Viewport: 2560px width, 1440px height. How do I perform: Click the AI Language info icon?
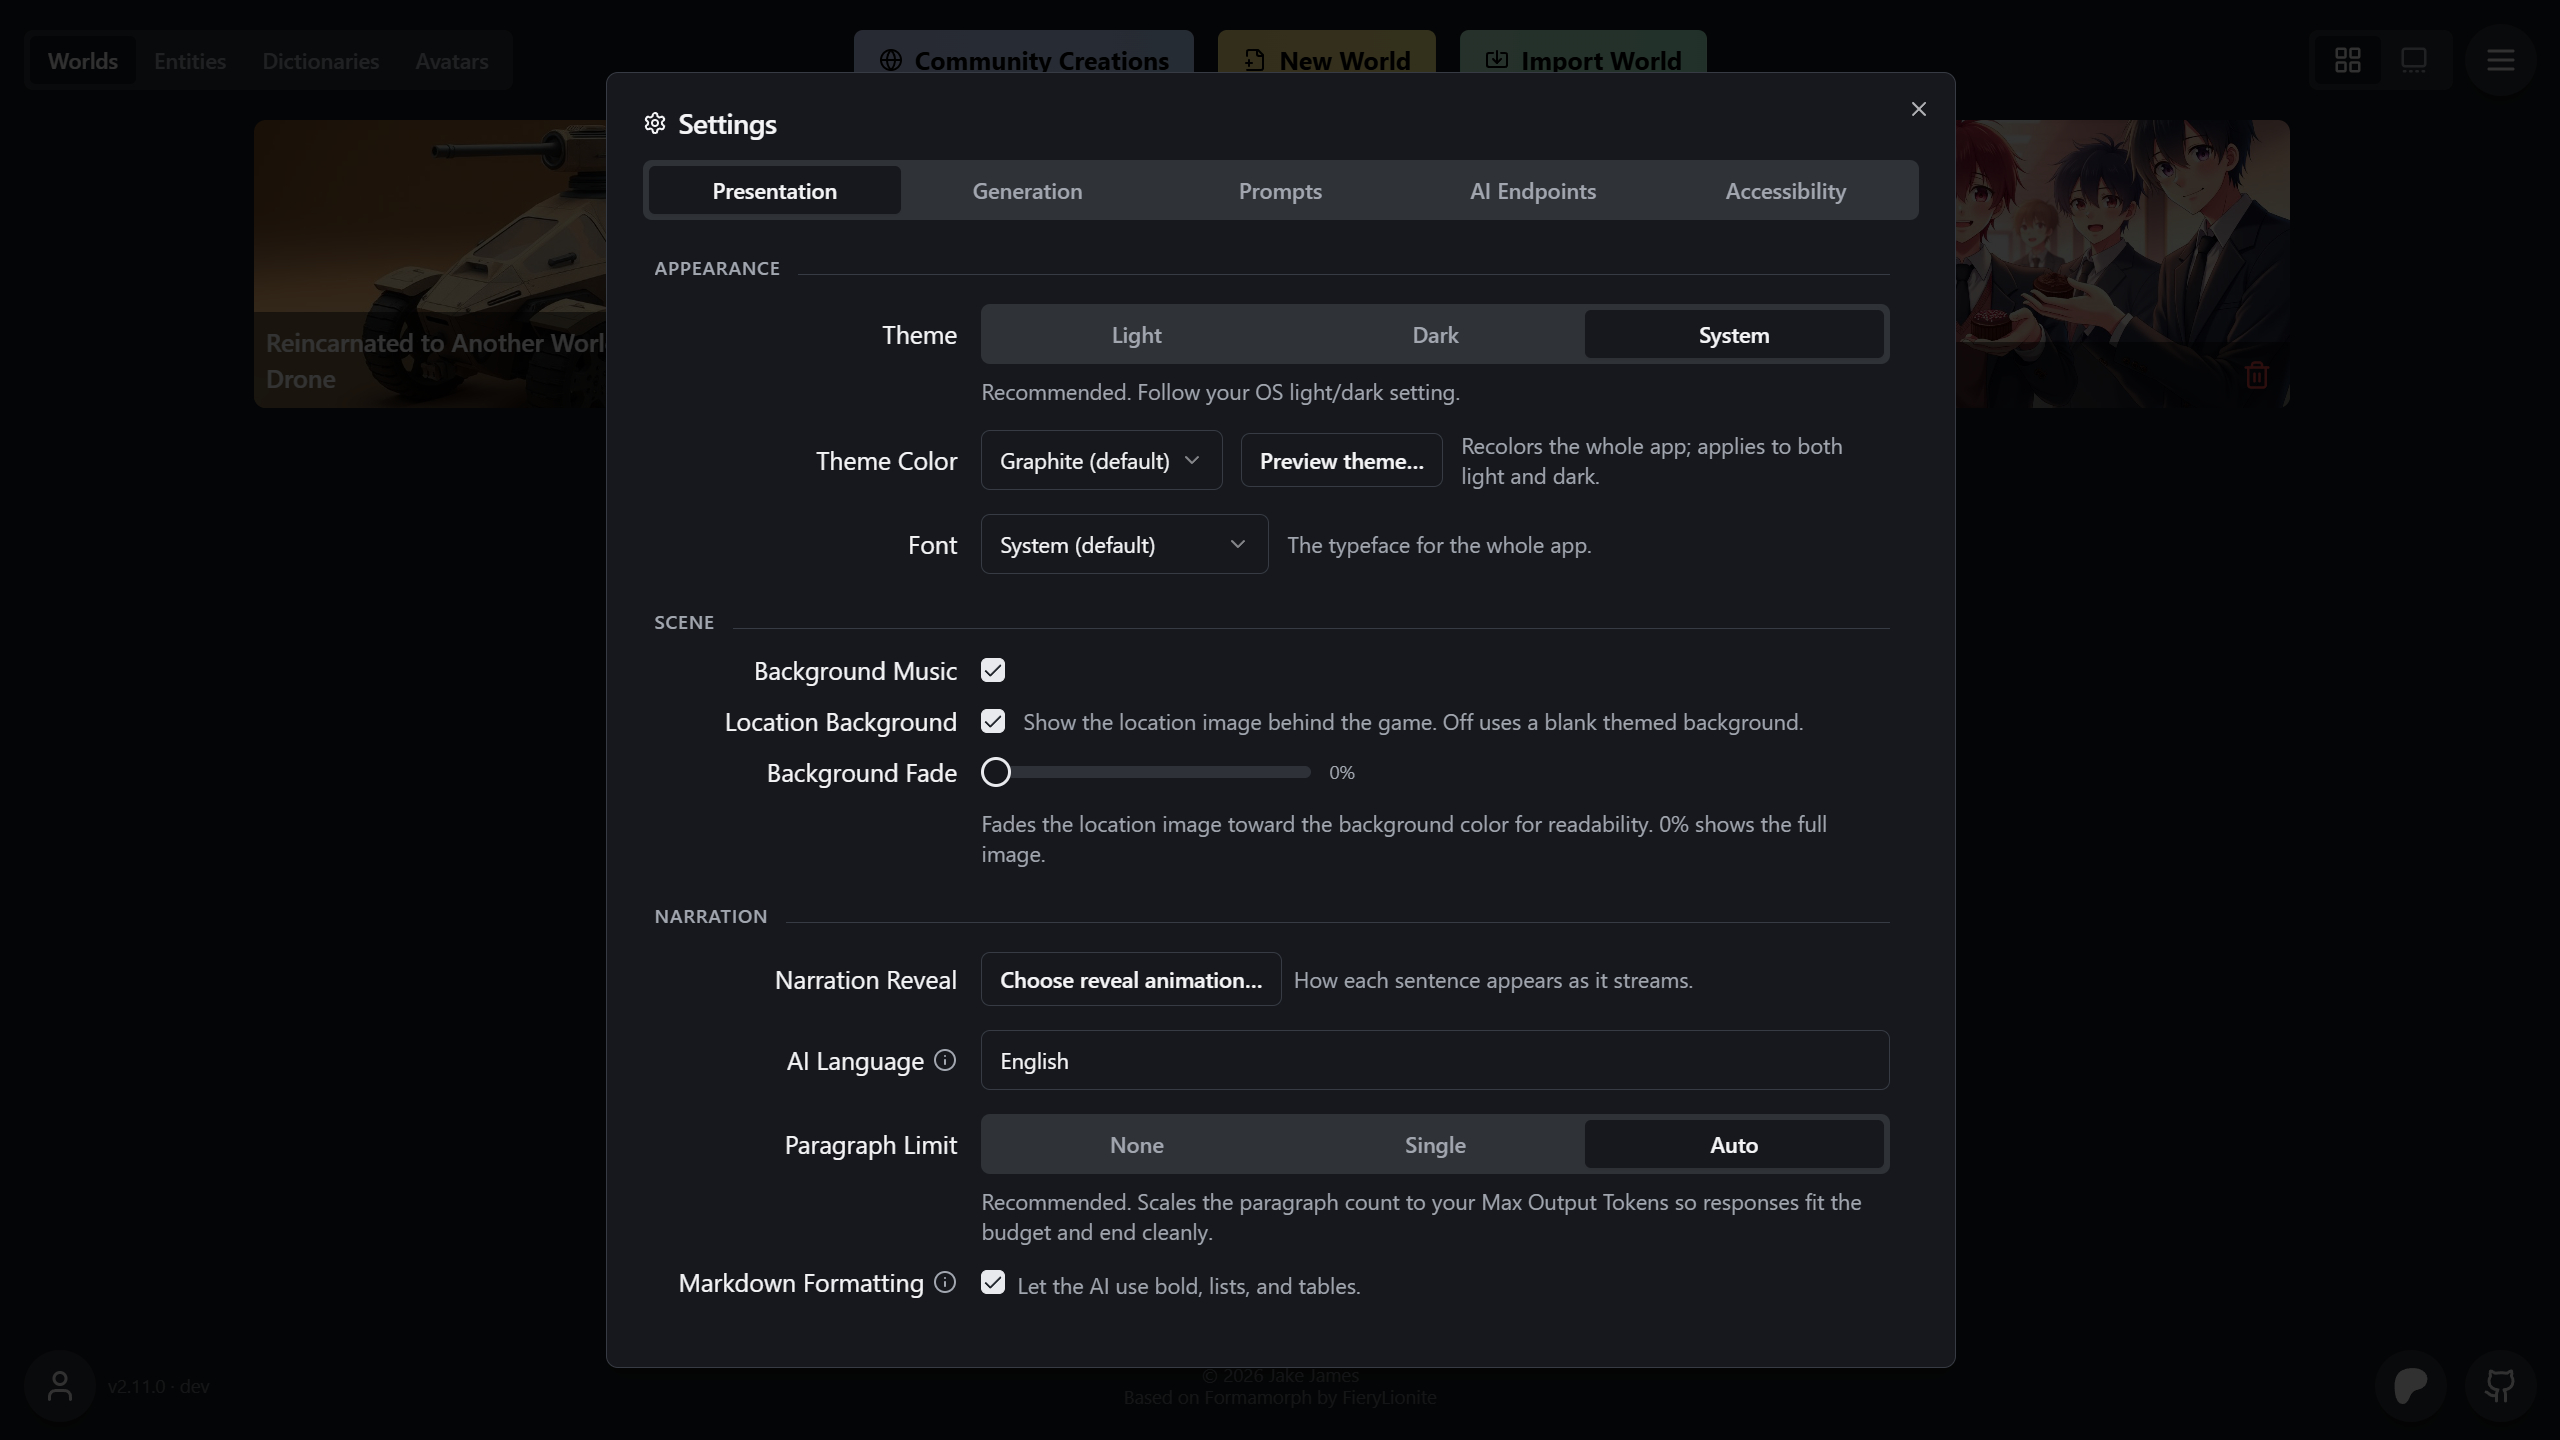945,1060
